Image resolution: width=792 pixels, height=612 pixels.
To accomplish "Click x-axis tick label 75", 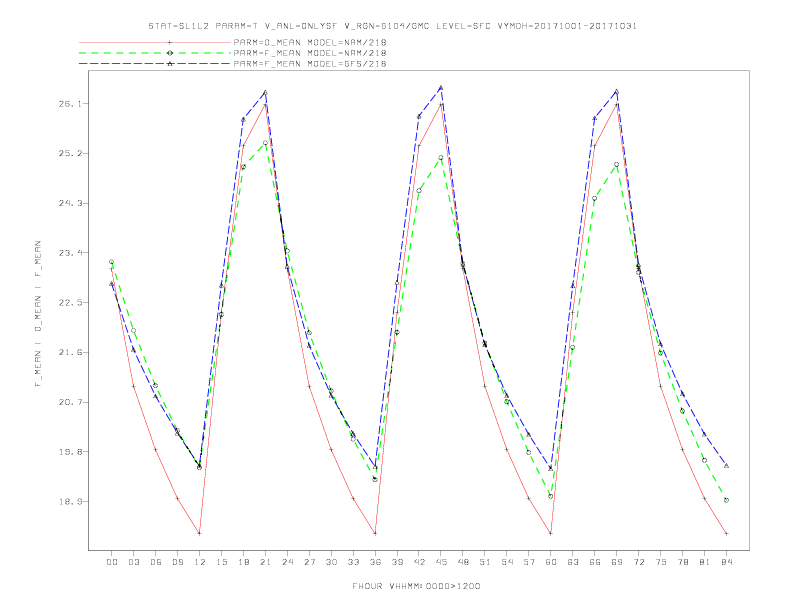I will (x=661, y=562).
